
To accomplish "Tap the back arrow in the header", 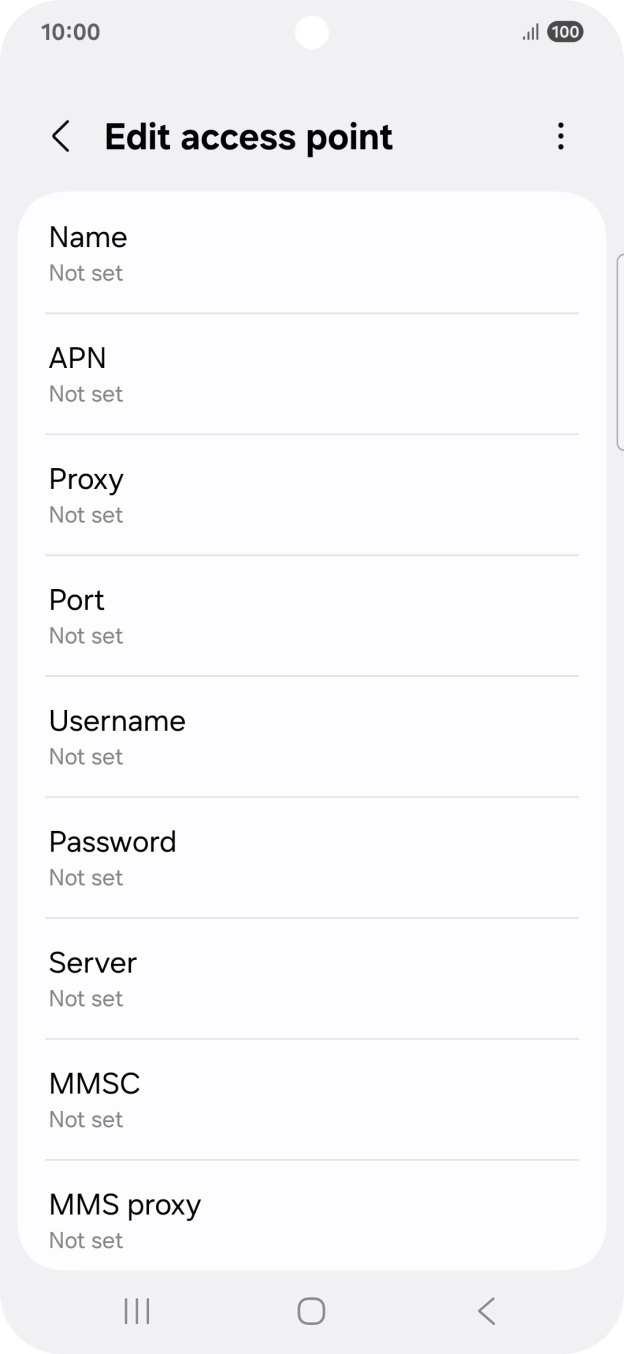I will (61, 137).
